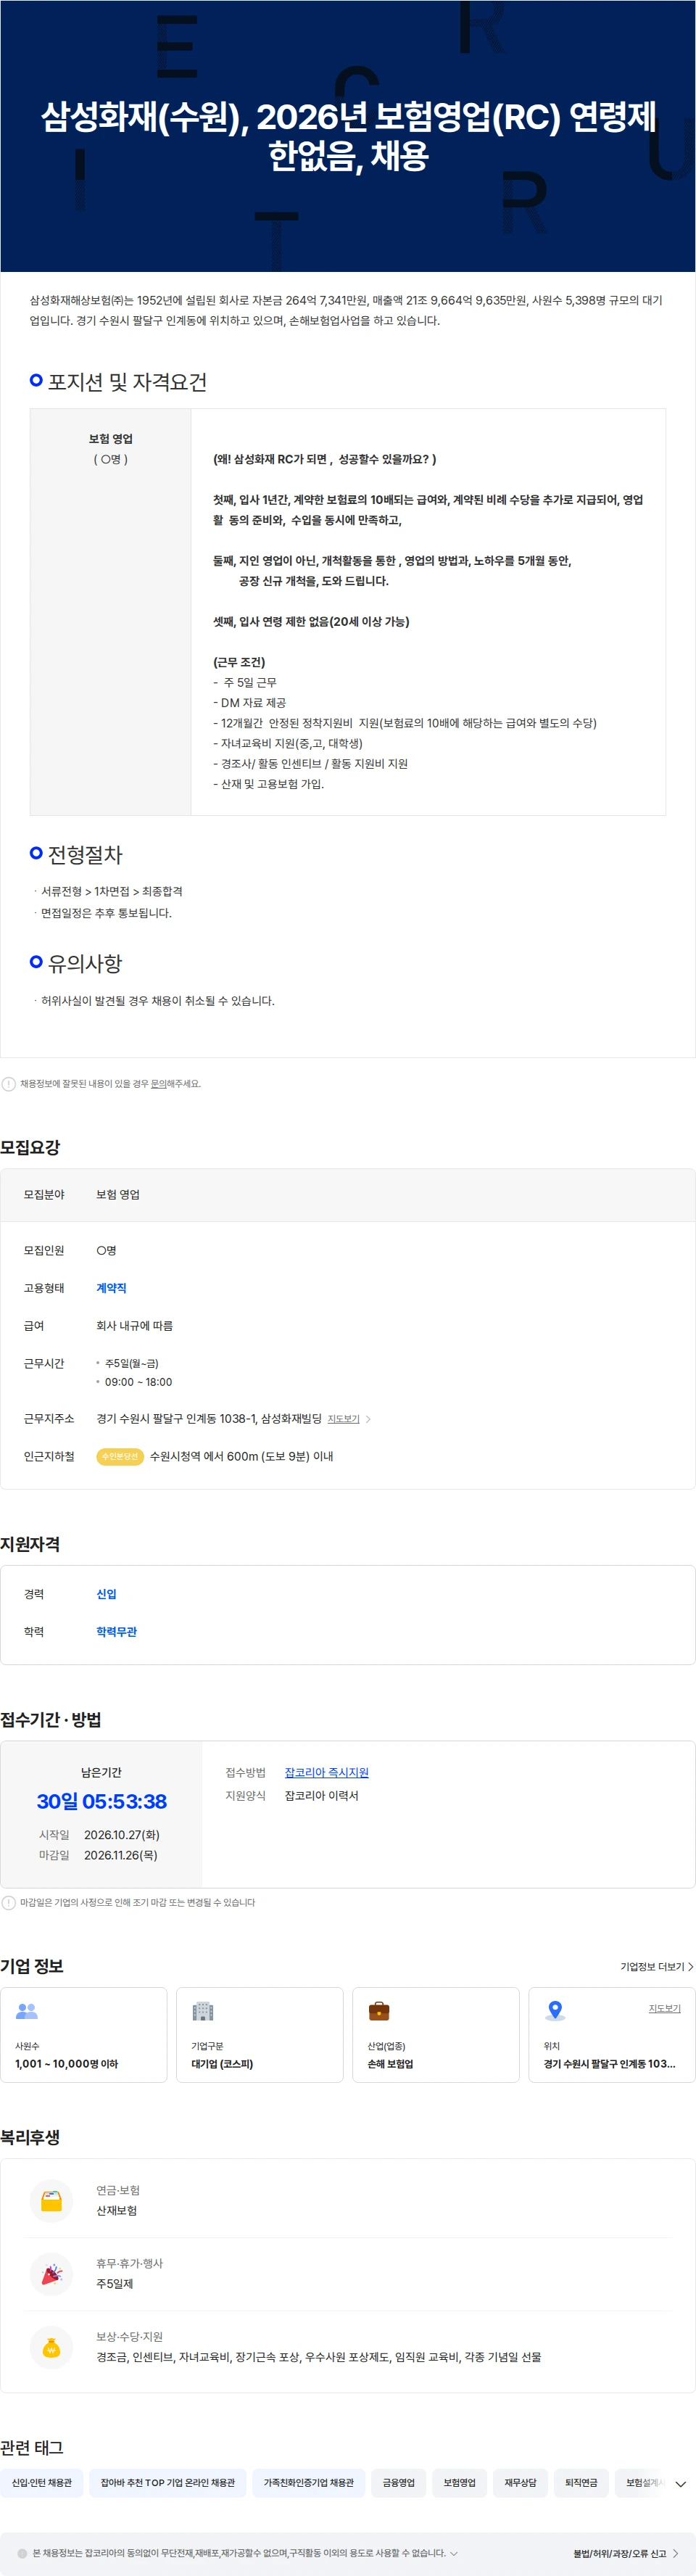Click the info icon beside 마감일은 기업의 사정으로

pos(9,1903)
